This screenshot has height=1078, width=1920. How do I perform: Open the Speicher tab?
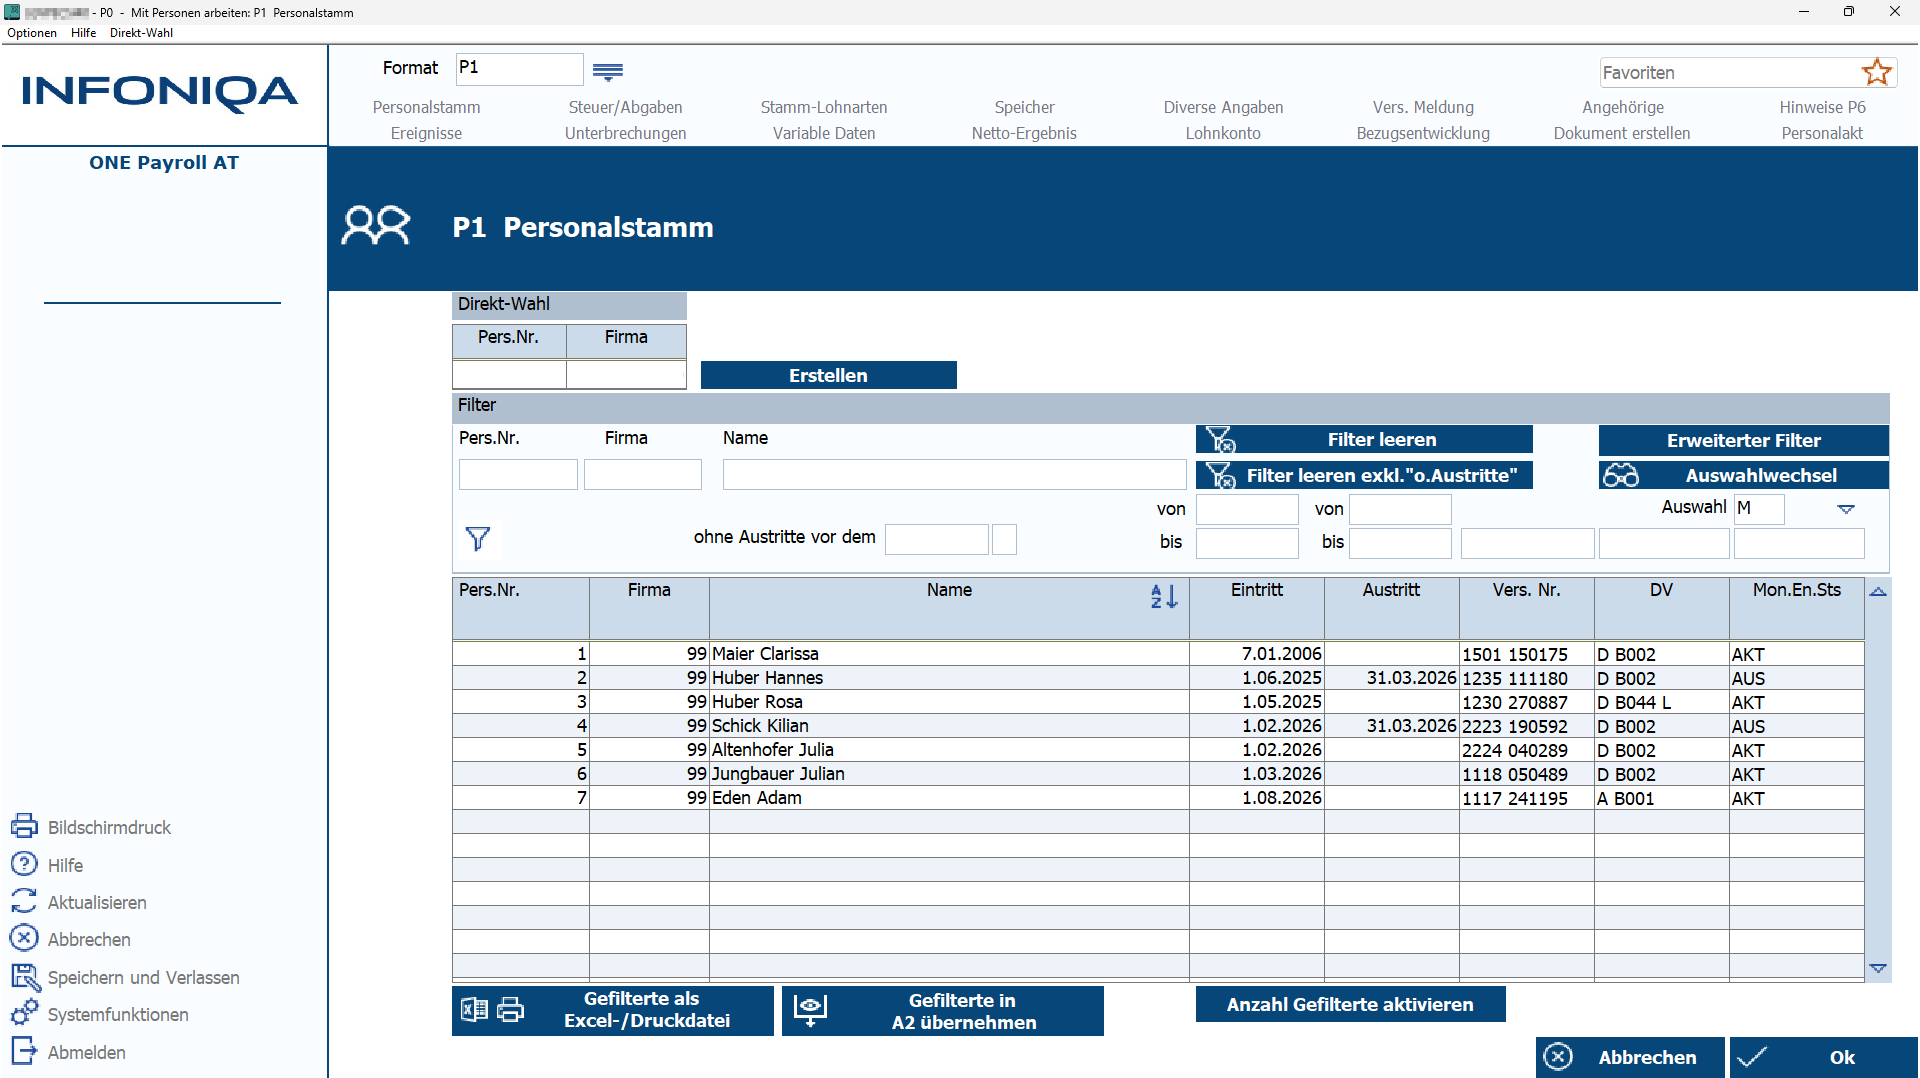tap(1024, 107)
